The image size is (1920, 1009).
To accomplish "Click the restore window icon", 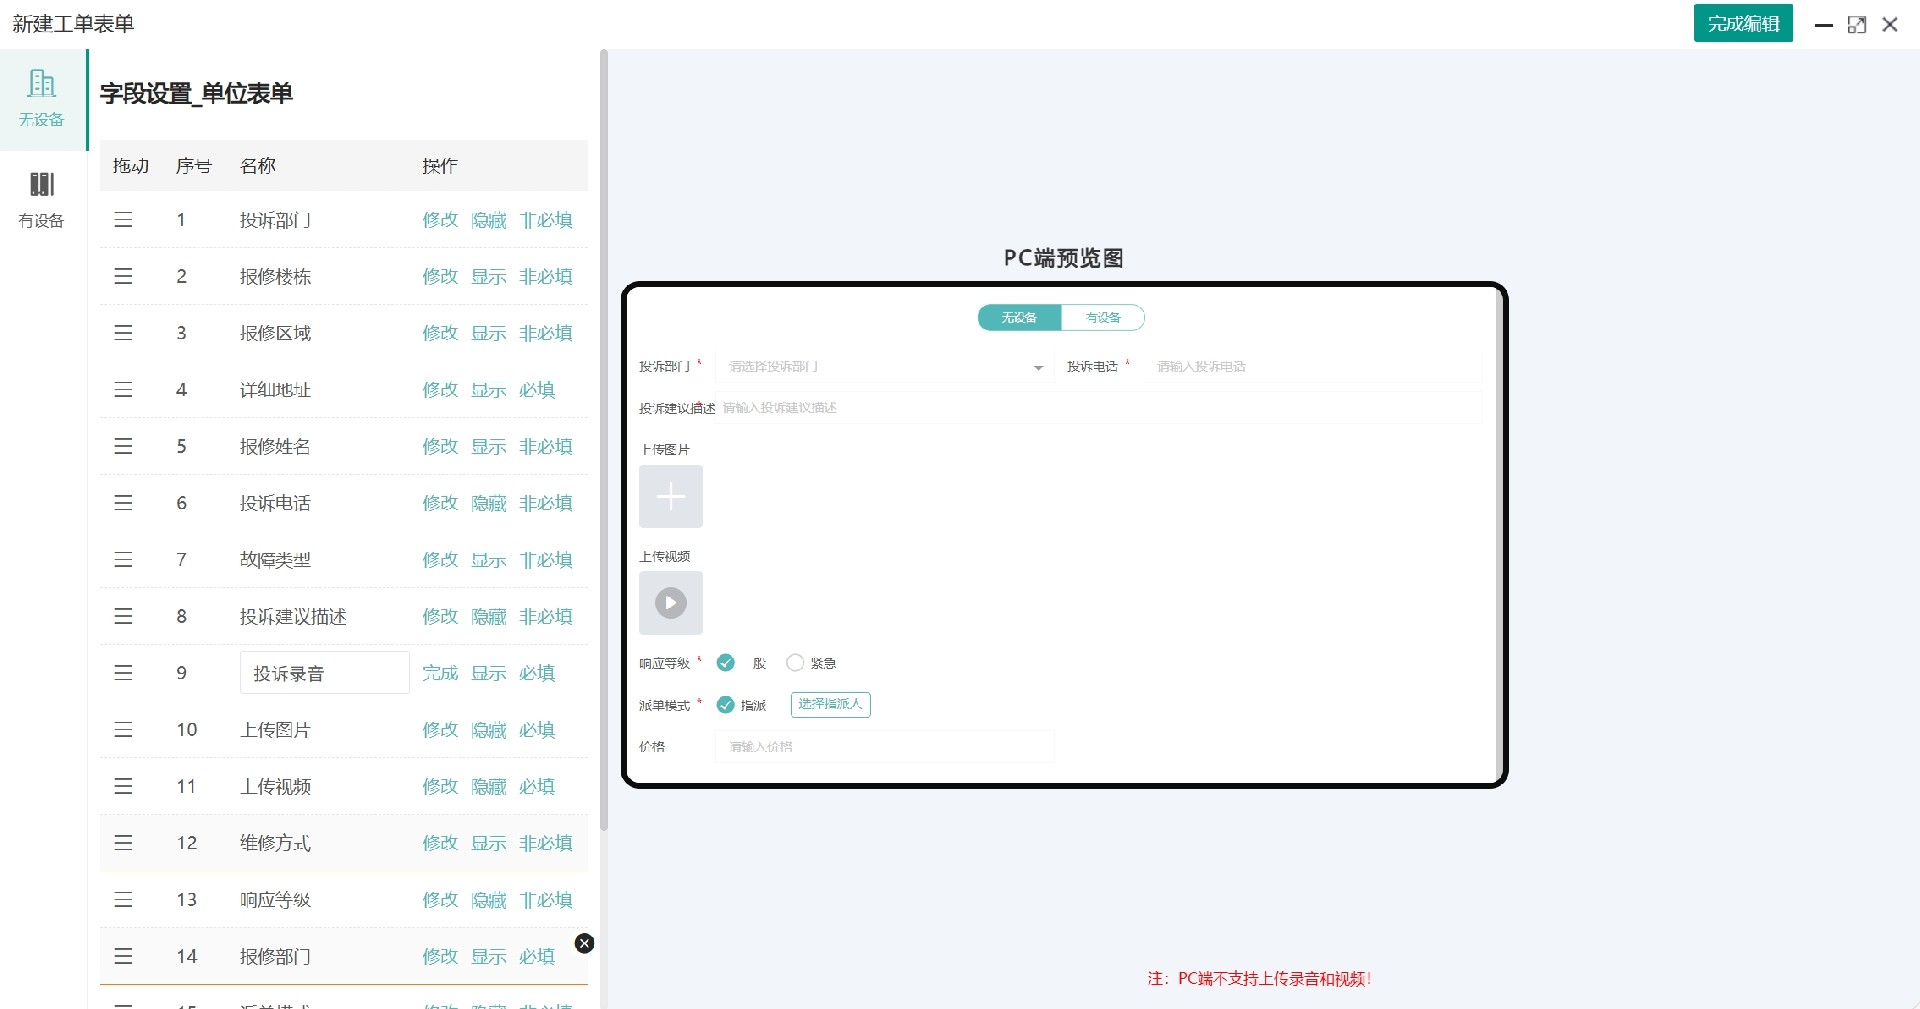I will point(1858,24).
